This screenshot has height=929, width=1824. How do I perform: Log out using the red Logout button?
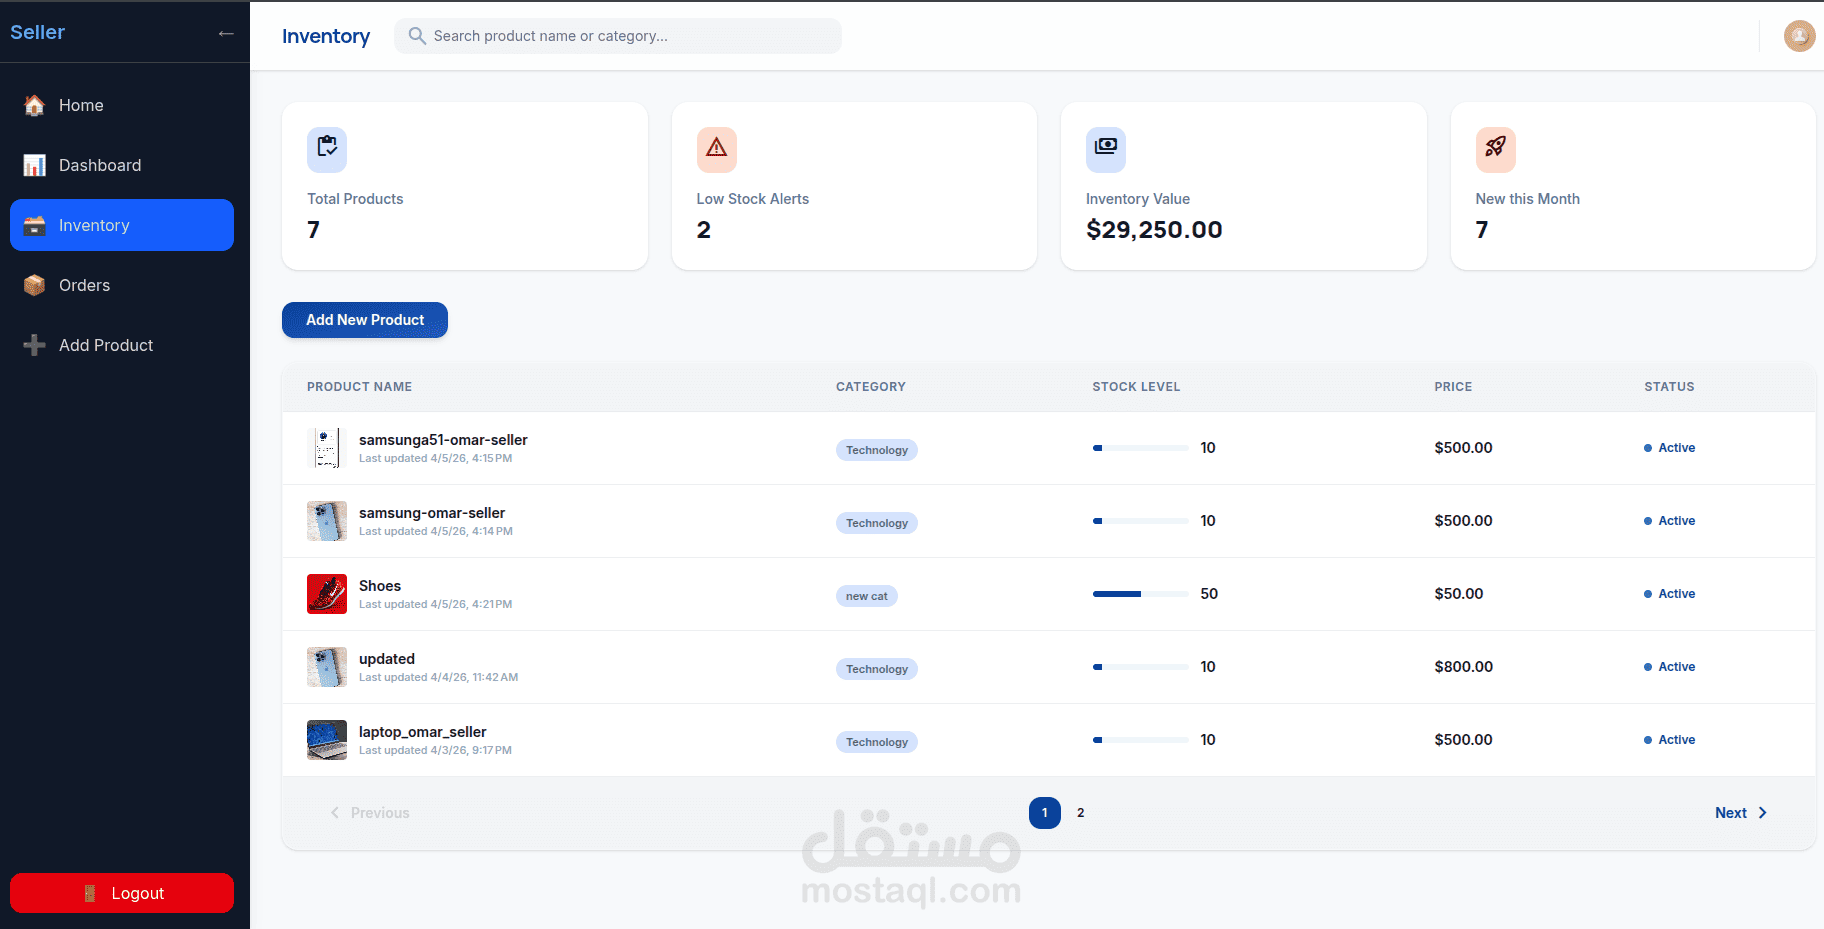click(122, 893)
